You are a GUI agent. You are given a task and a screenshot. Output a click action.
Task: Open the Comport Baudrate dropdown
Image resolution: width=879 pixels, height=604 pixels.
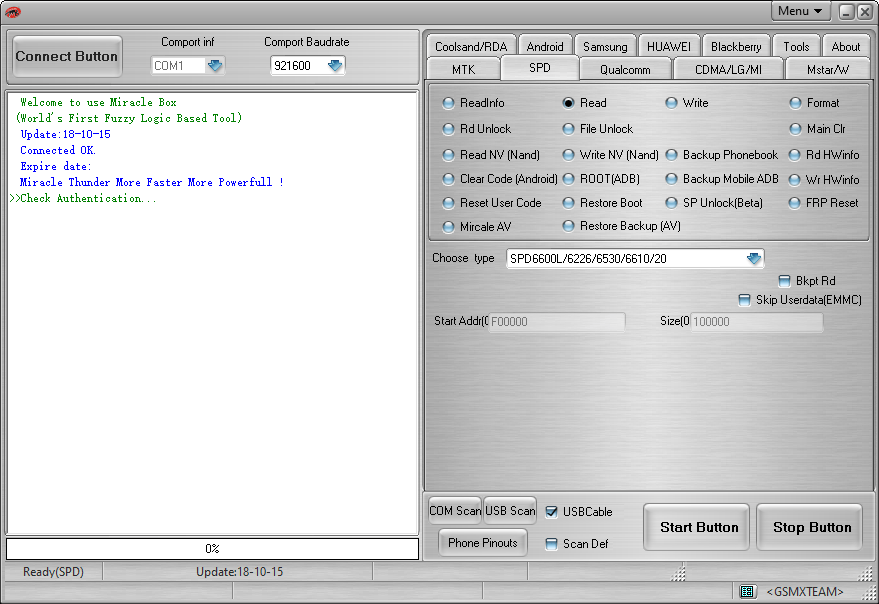(x=335, y=66)
